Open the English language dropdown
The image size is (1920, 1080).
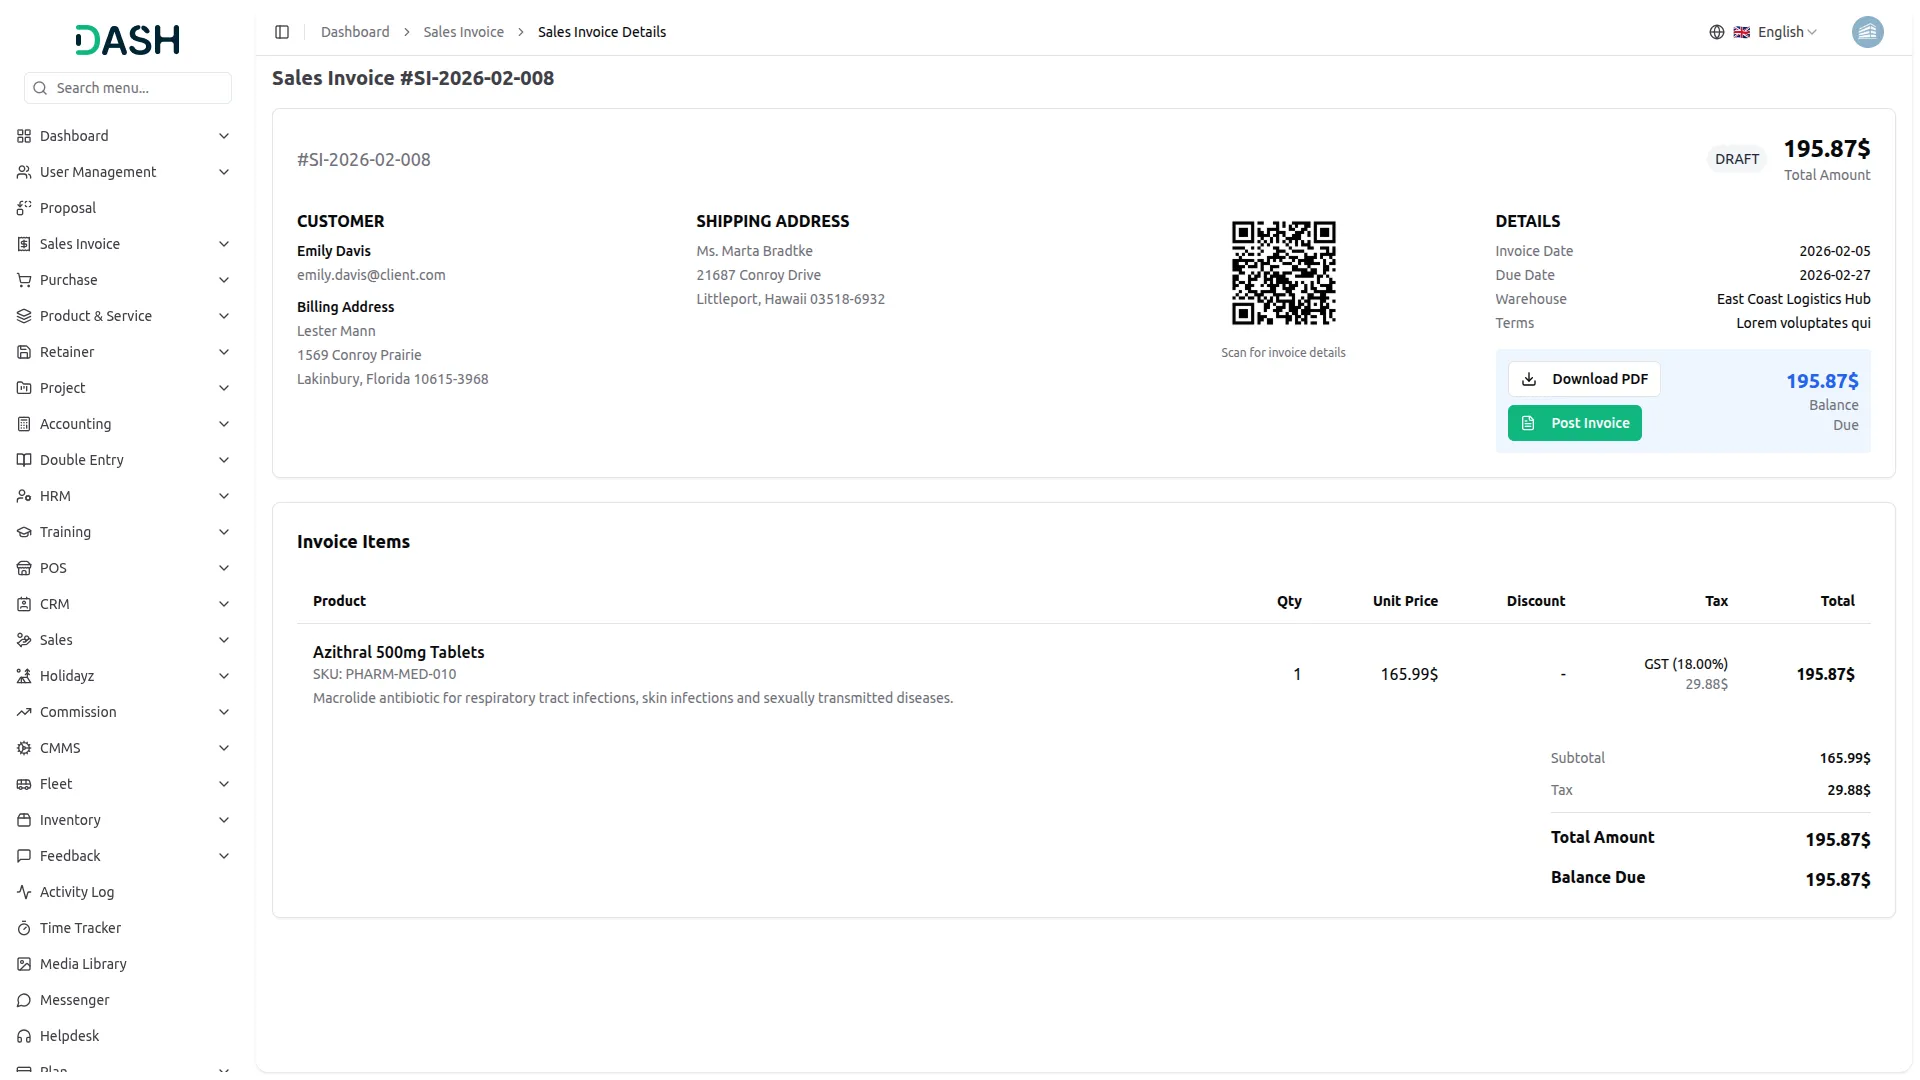pos(1786,32)
